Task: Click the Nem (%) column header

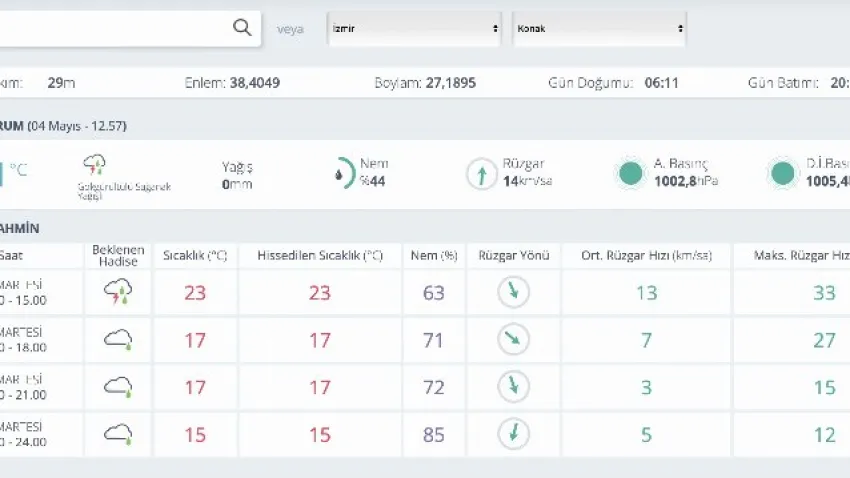Action: coord(433,256)
